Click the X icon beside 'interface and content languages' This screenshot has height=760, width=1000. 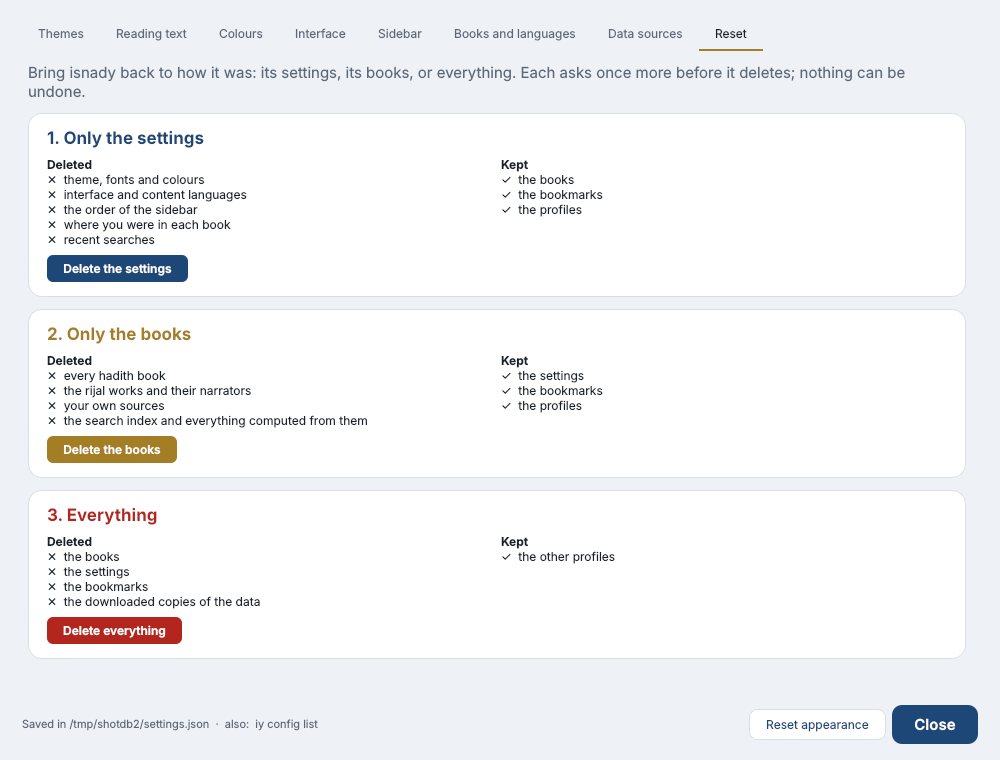coord(52,195)
